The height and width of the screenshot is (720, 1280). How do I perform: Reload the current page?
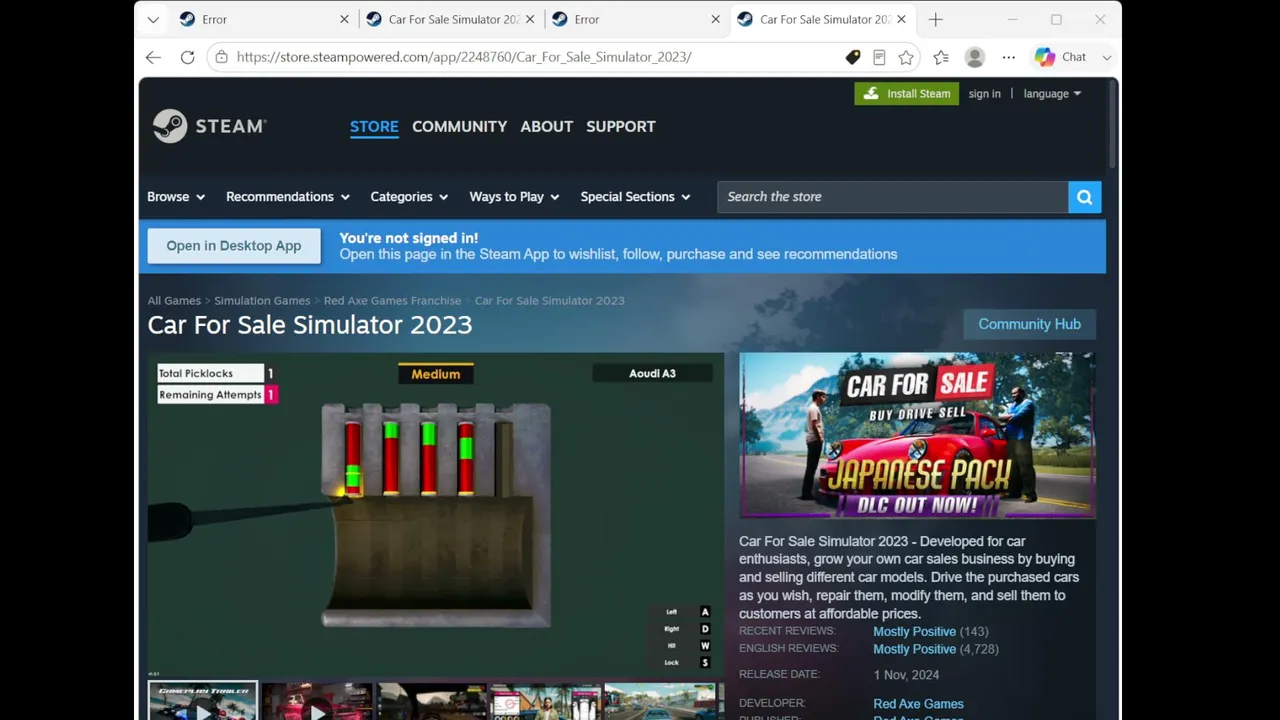coord(187,57)
